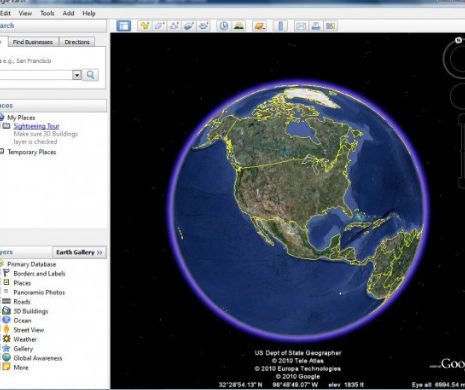The width and height of the screenshot is (465, 390).
Task: Click into the Fly To search field
Action: 36,75
